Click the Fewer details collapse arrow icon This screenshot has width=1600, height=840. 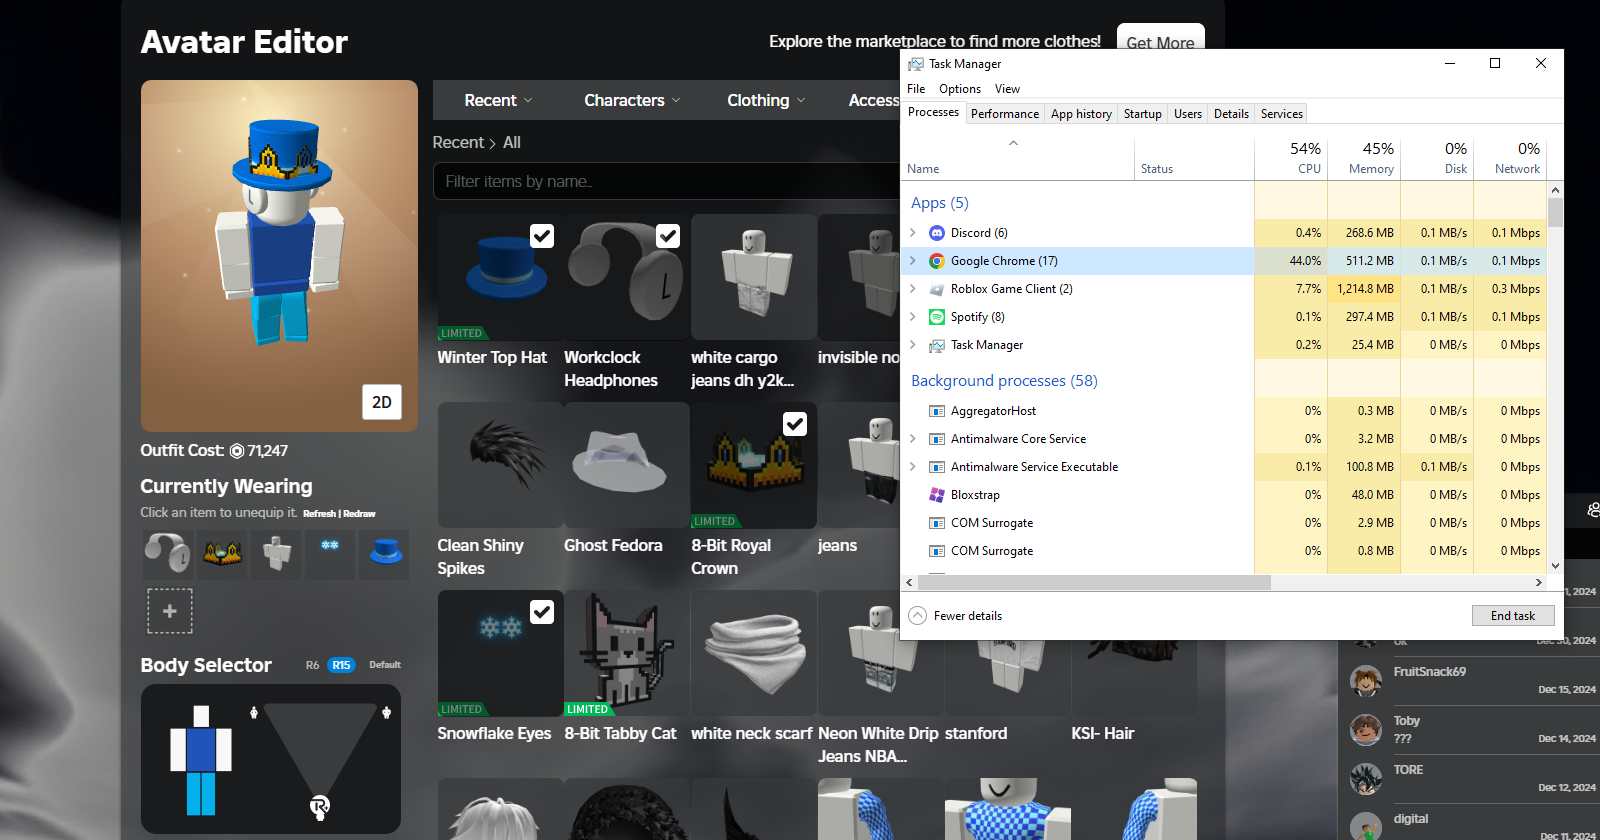click(x=918, y=616)
